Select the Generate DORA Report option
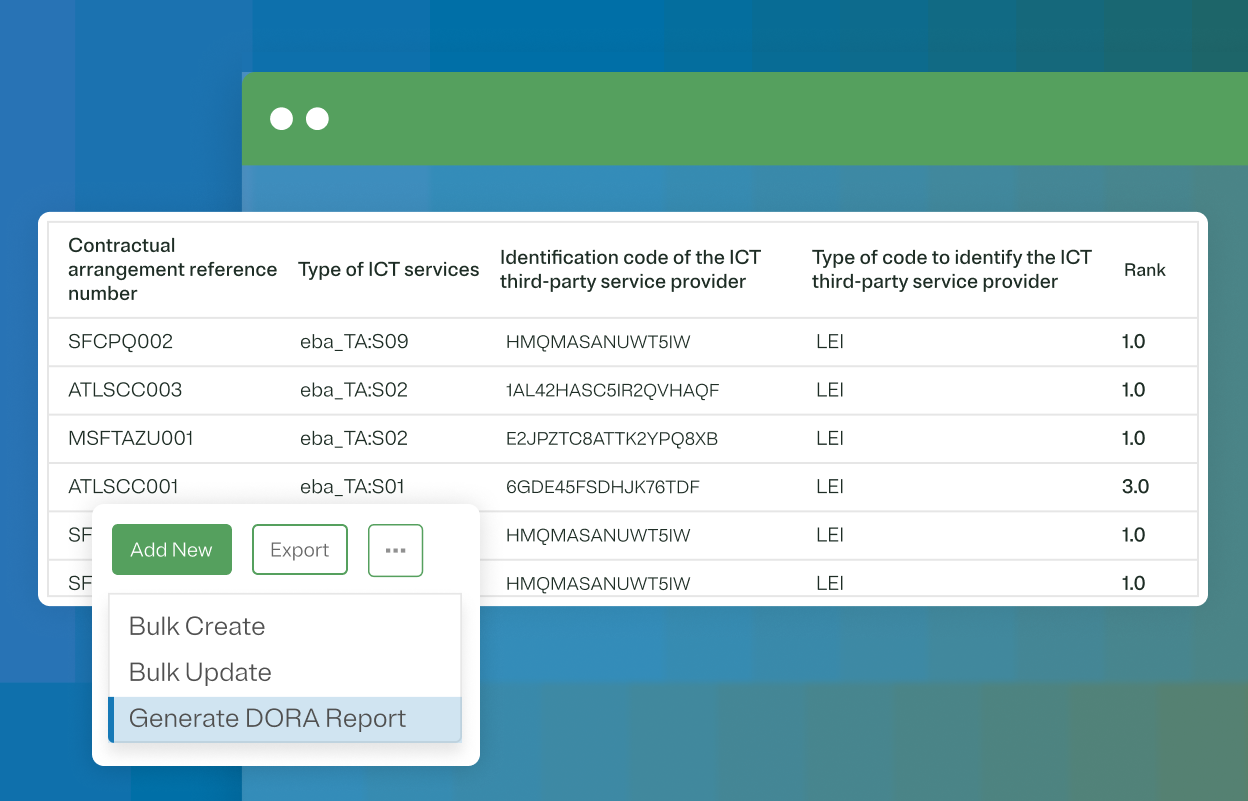The height and width of the screenshot is (801, 1248). (267, 718)
